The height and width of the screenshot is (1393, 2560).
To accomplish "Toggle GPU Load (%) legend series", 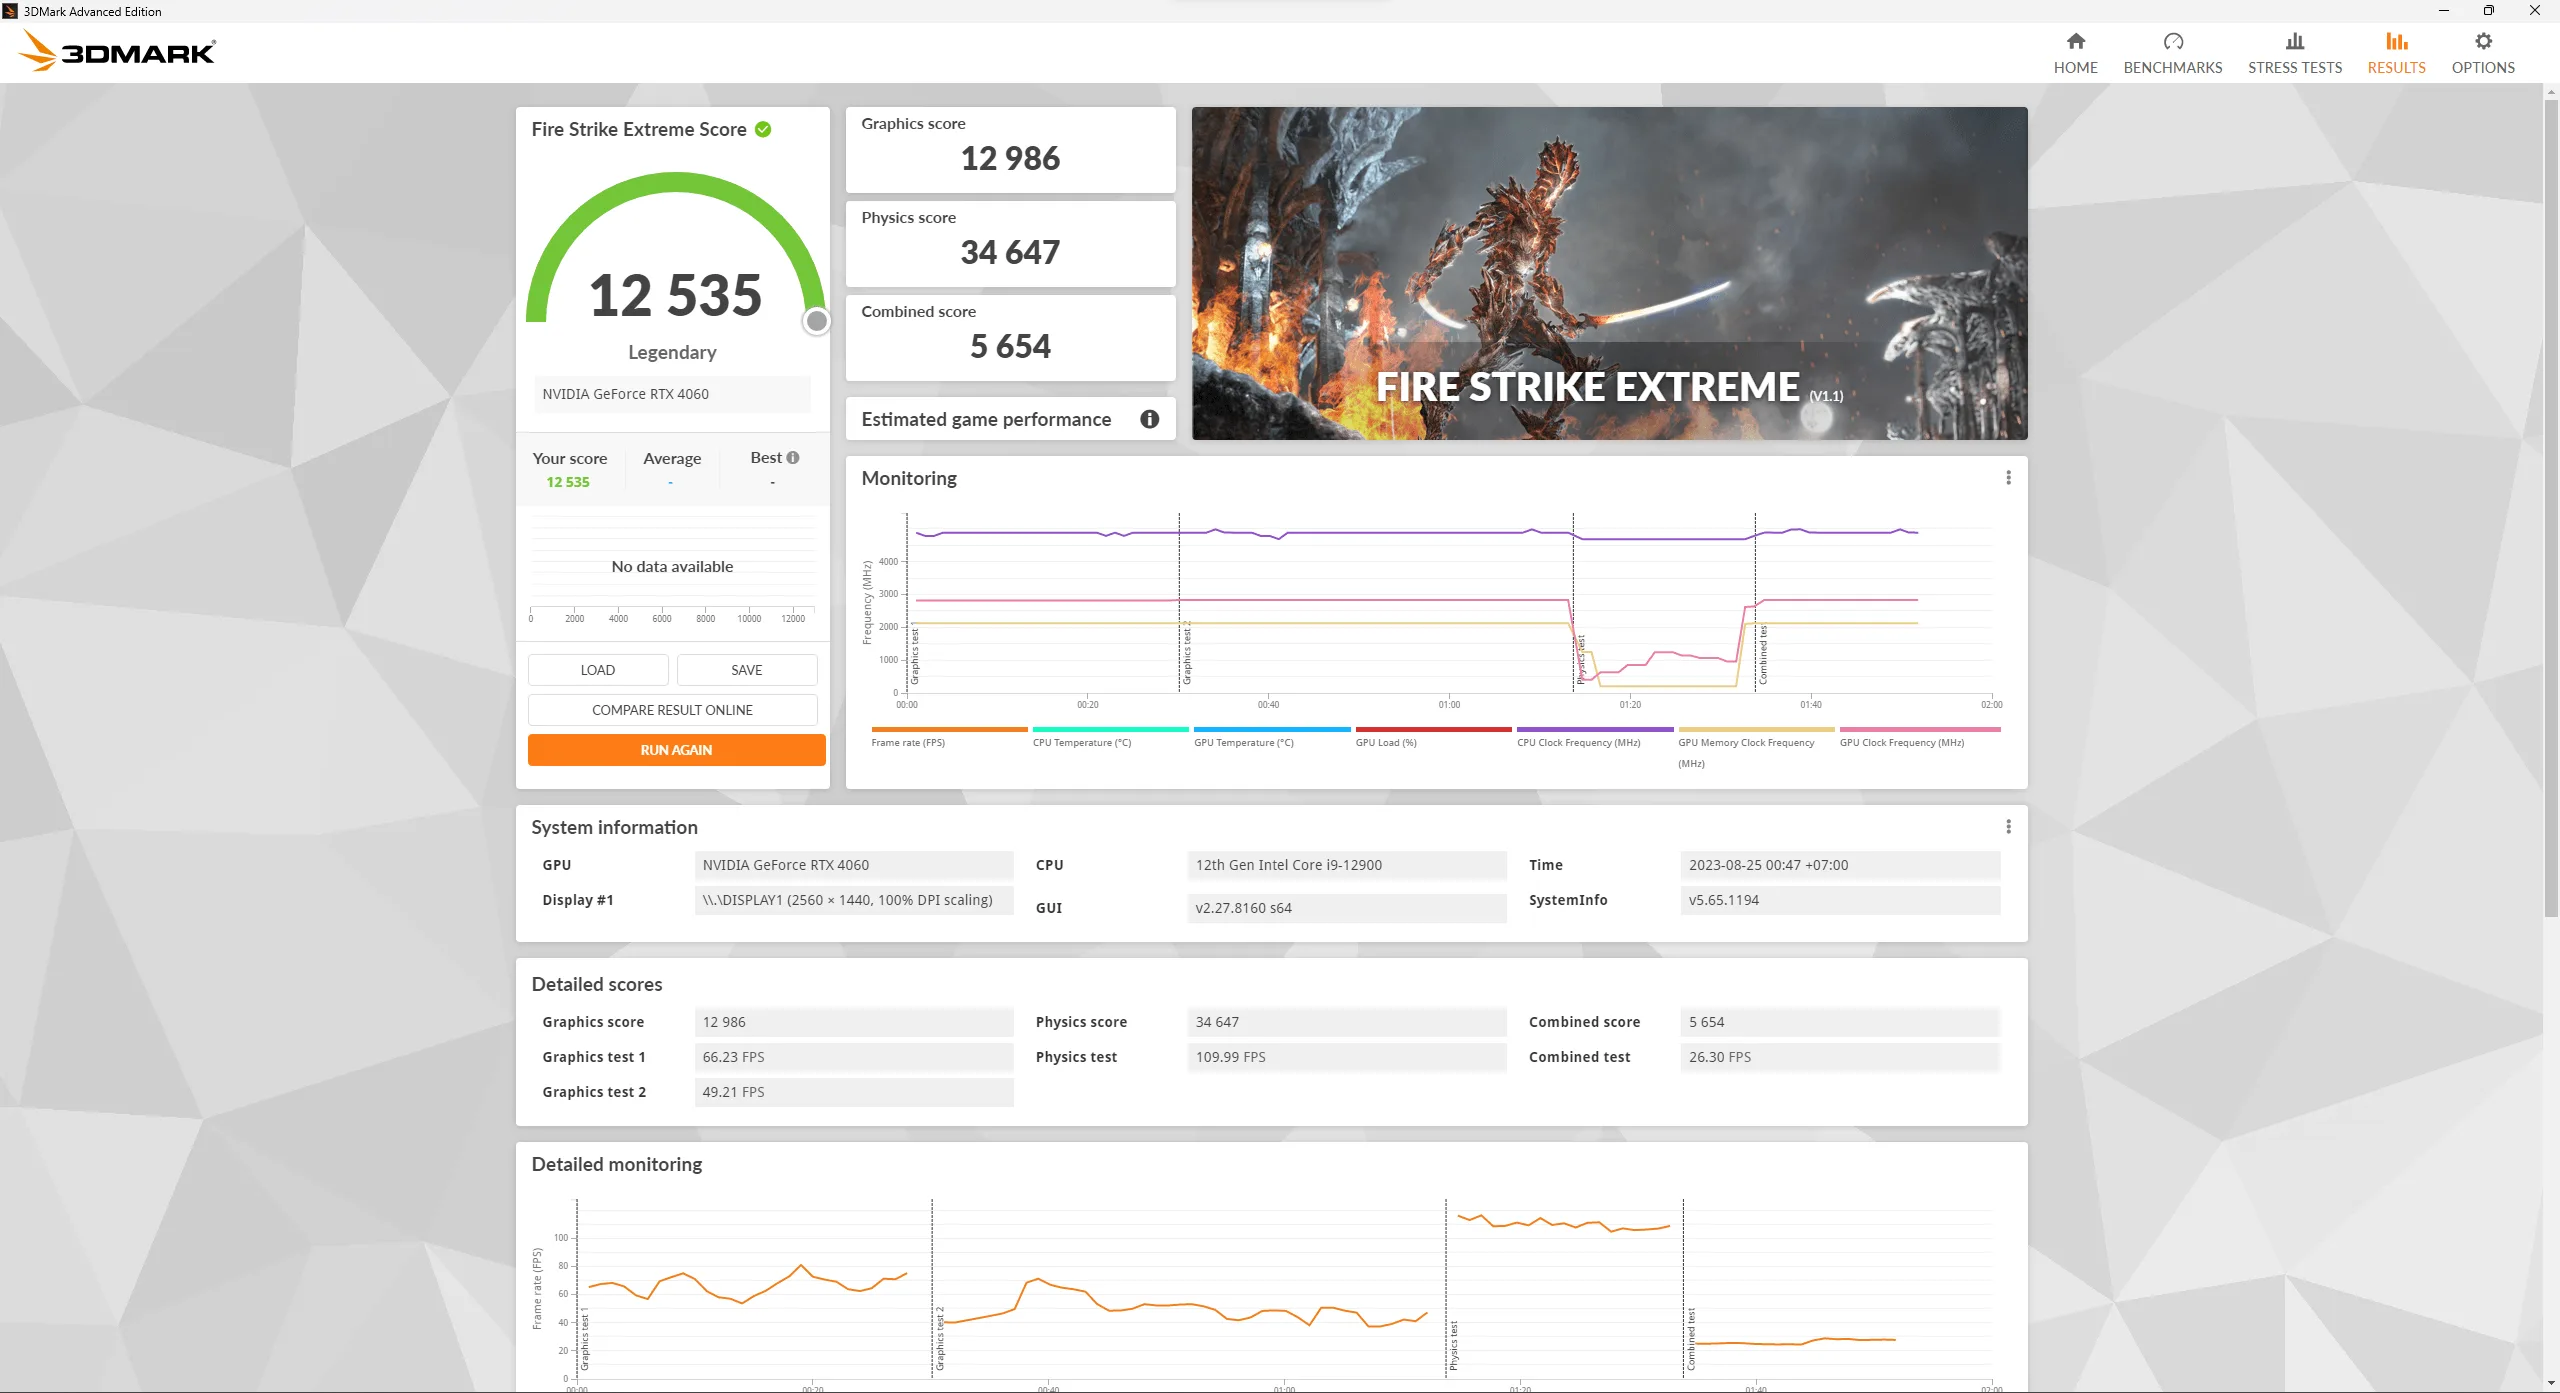I will tap(1433, 737).
